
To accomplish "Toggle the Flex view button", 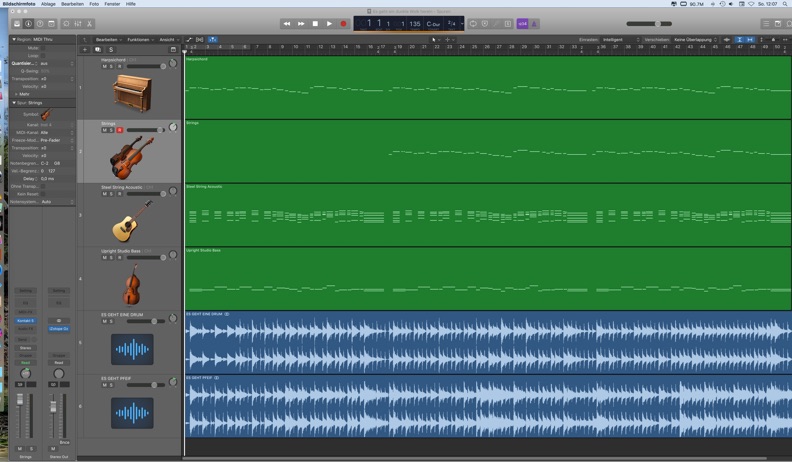I will pyautogui.click(x=200, y=39).
